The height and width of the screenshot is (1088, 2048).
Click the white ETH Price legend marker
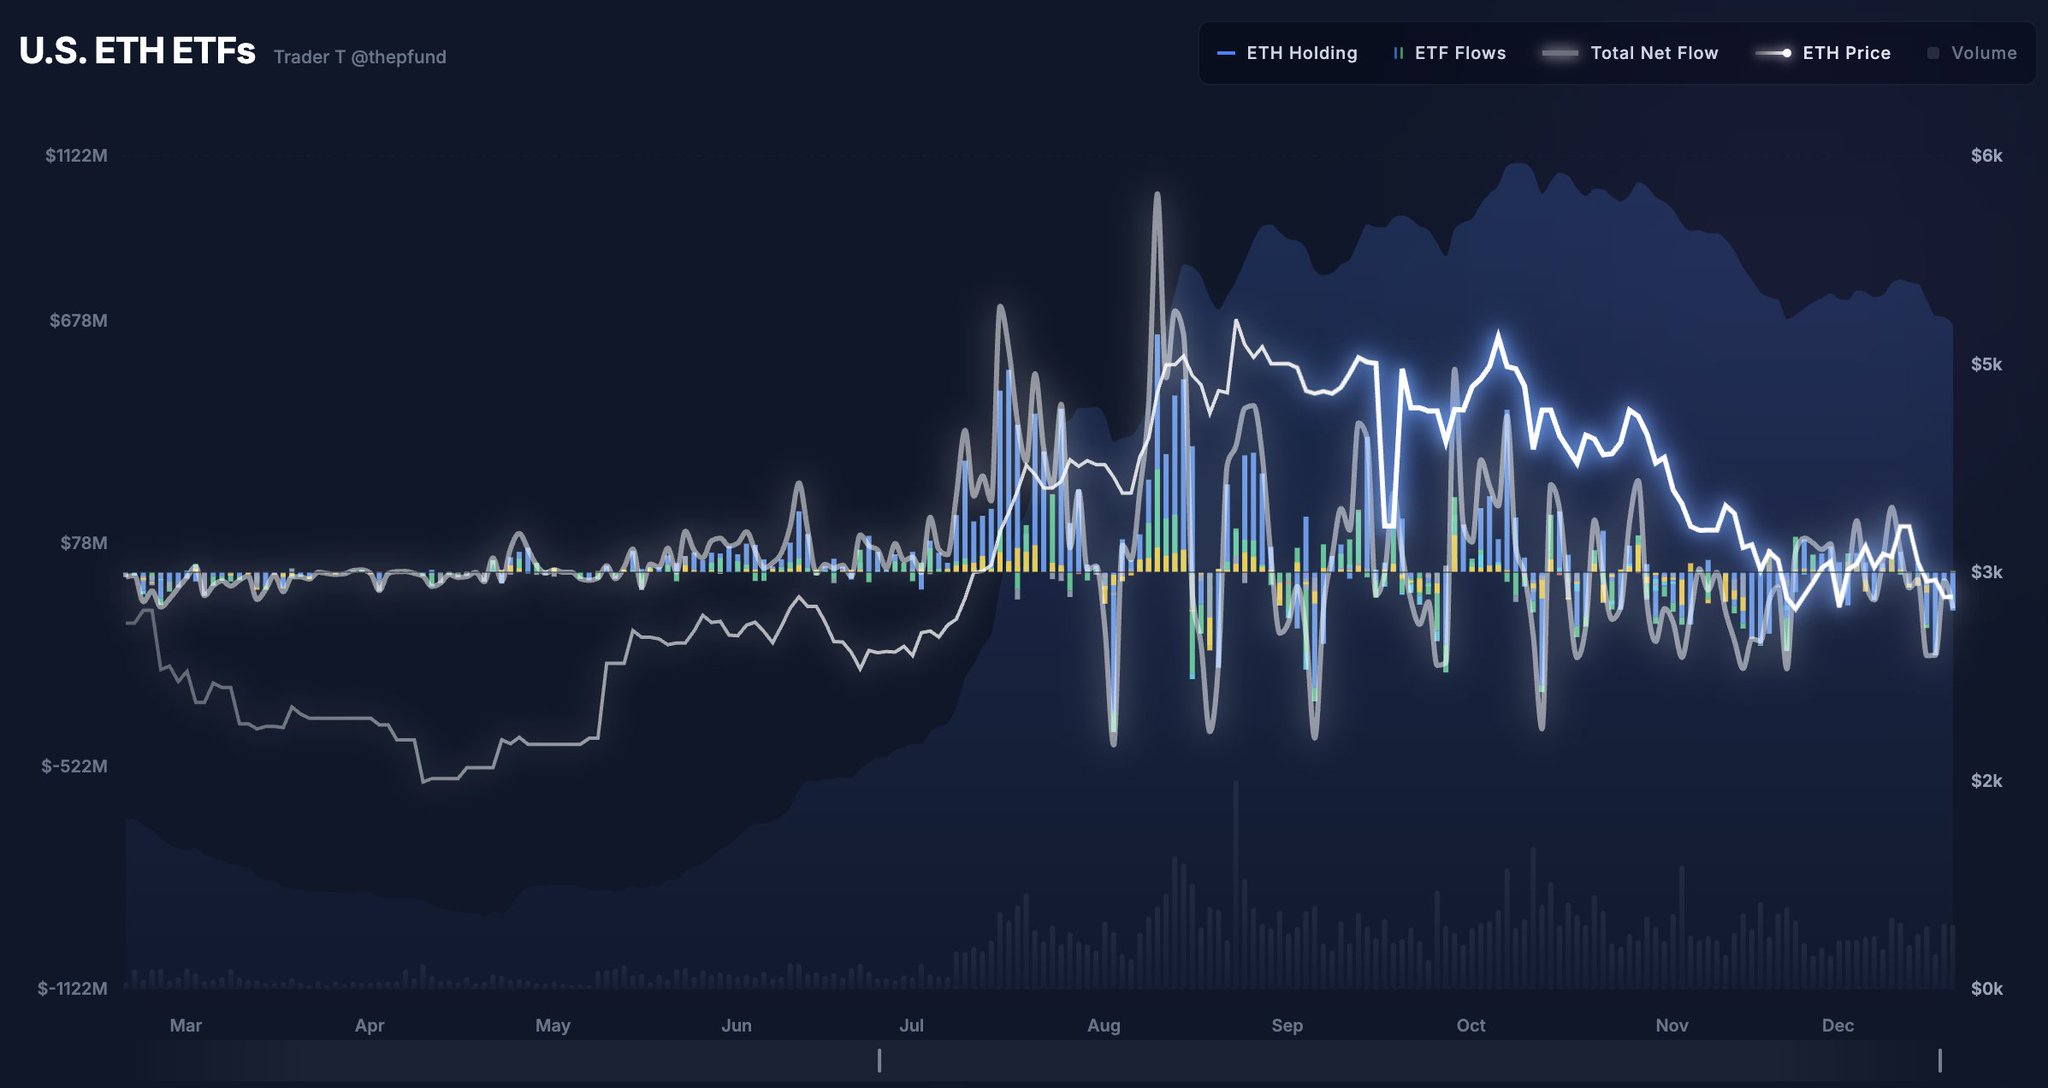(x=1773, y=53)
